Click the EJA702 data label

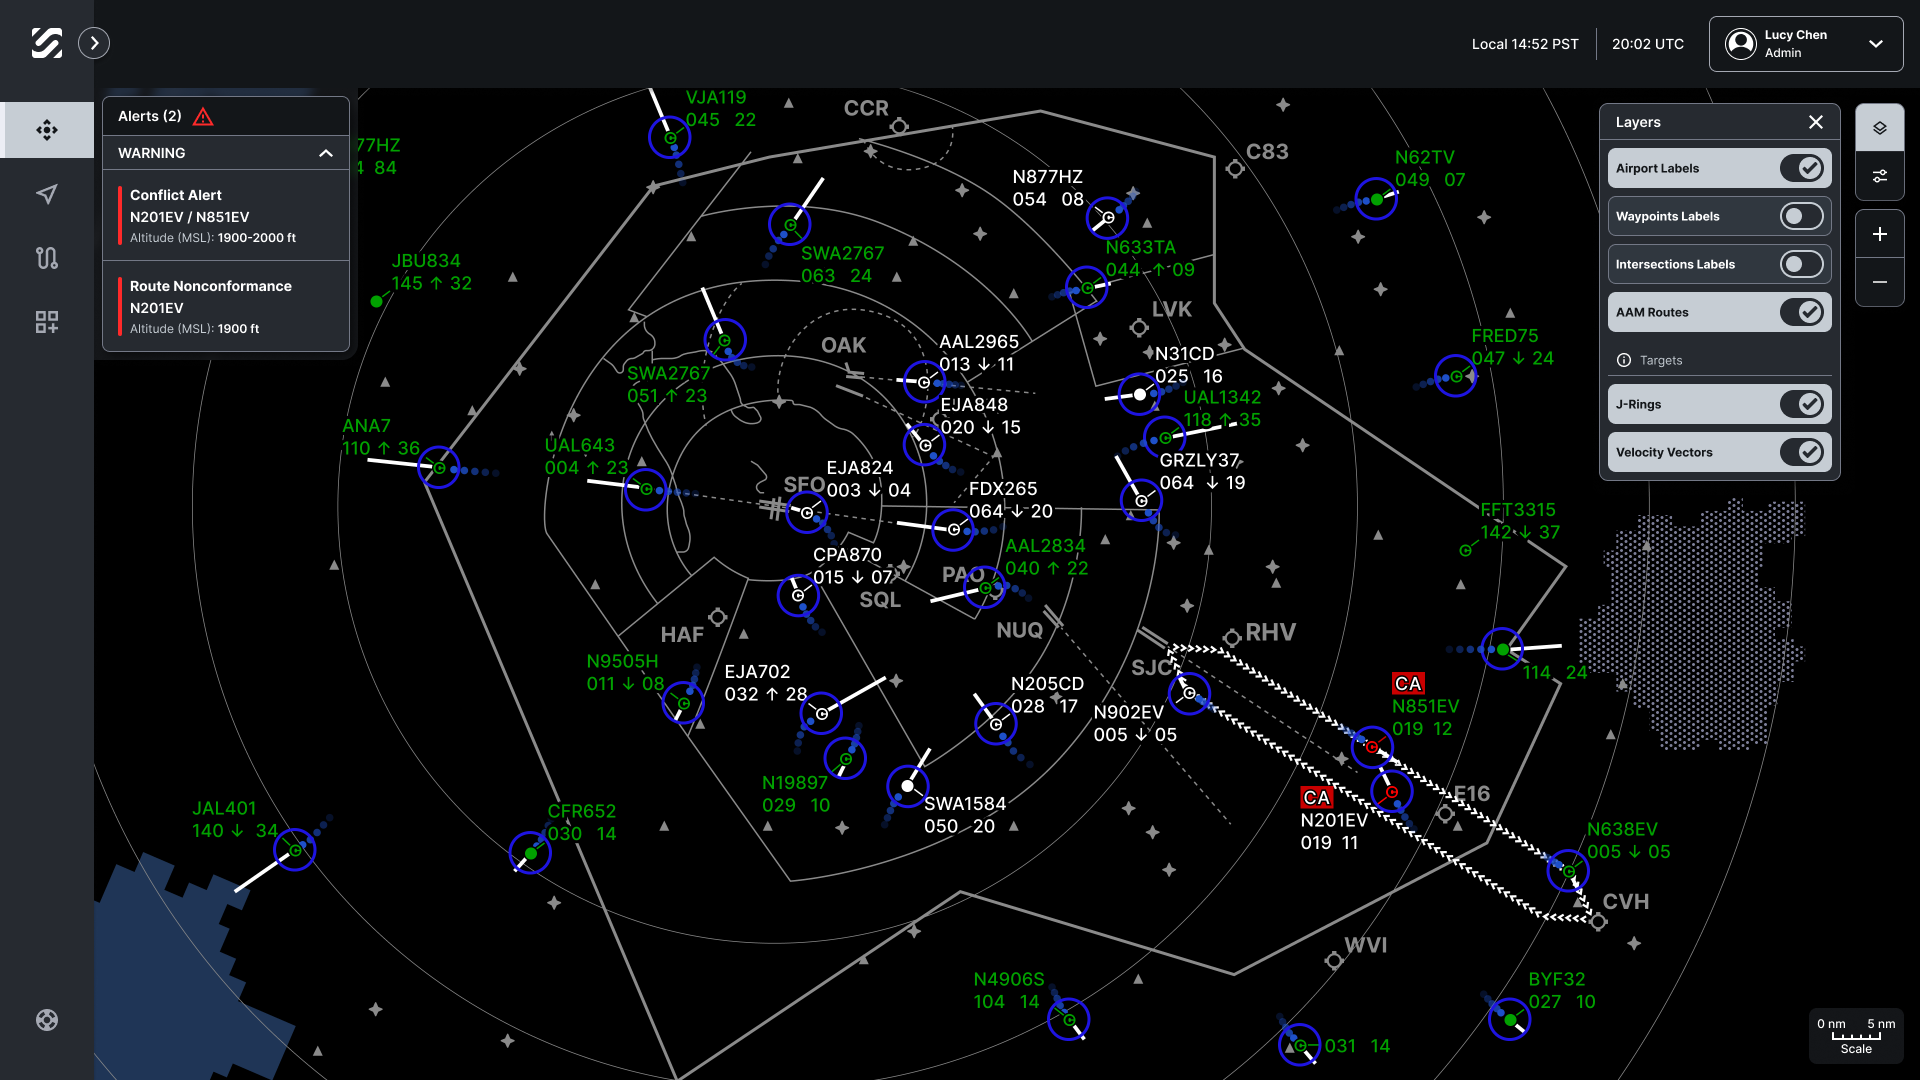(765, 683)
